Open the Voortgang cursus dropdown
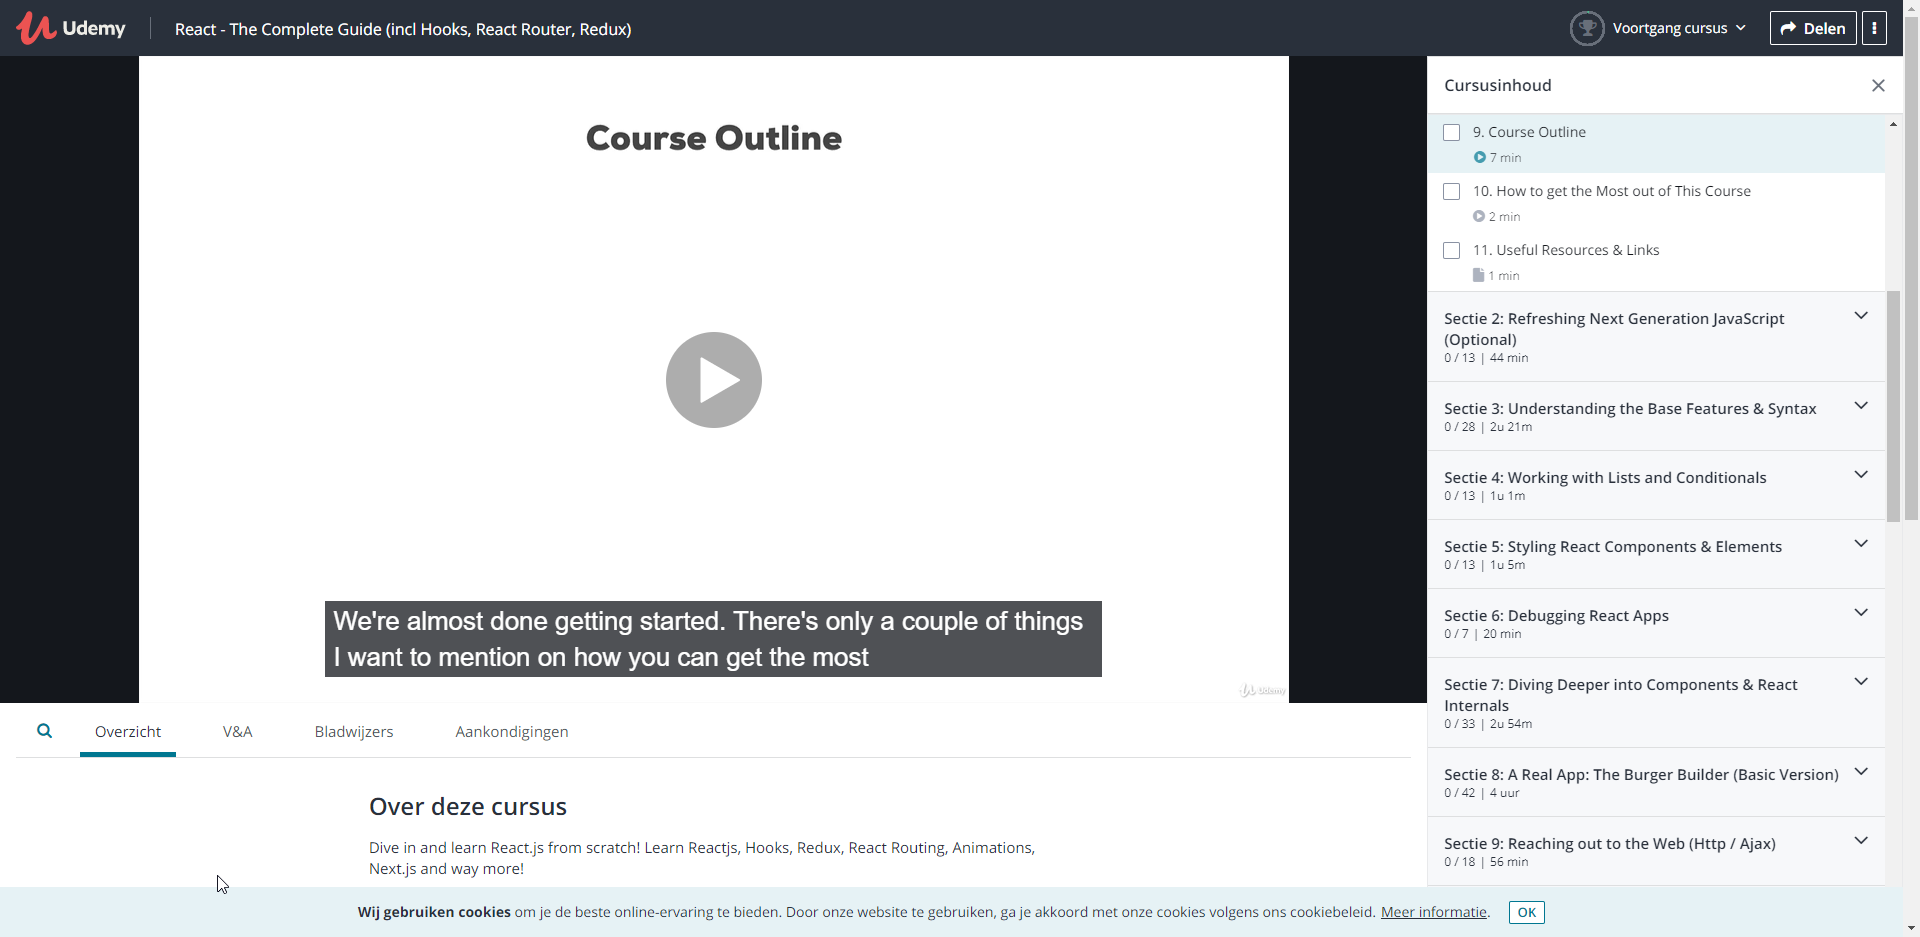The width and height of the screenshot is (1920, 937). (x=1679, y=28)
